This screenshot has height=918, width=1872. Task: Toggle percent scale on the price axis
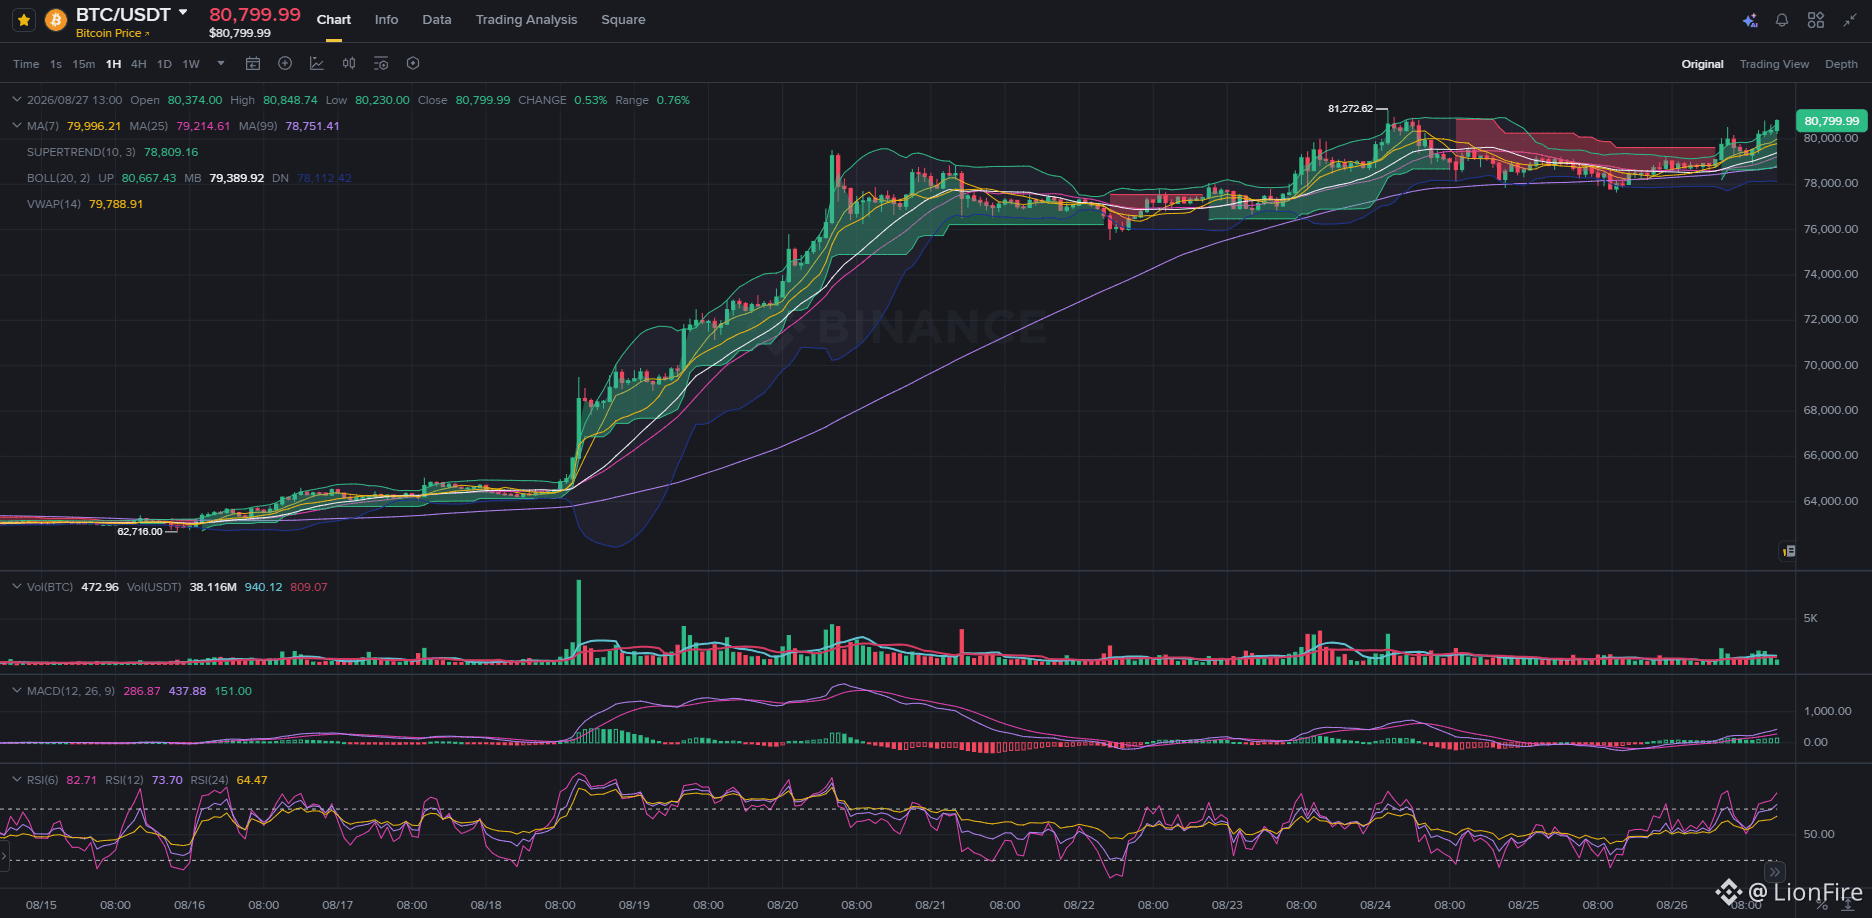click(x=1822, y=906)
